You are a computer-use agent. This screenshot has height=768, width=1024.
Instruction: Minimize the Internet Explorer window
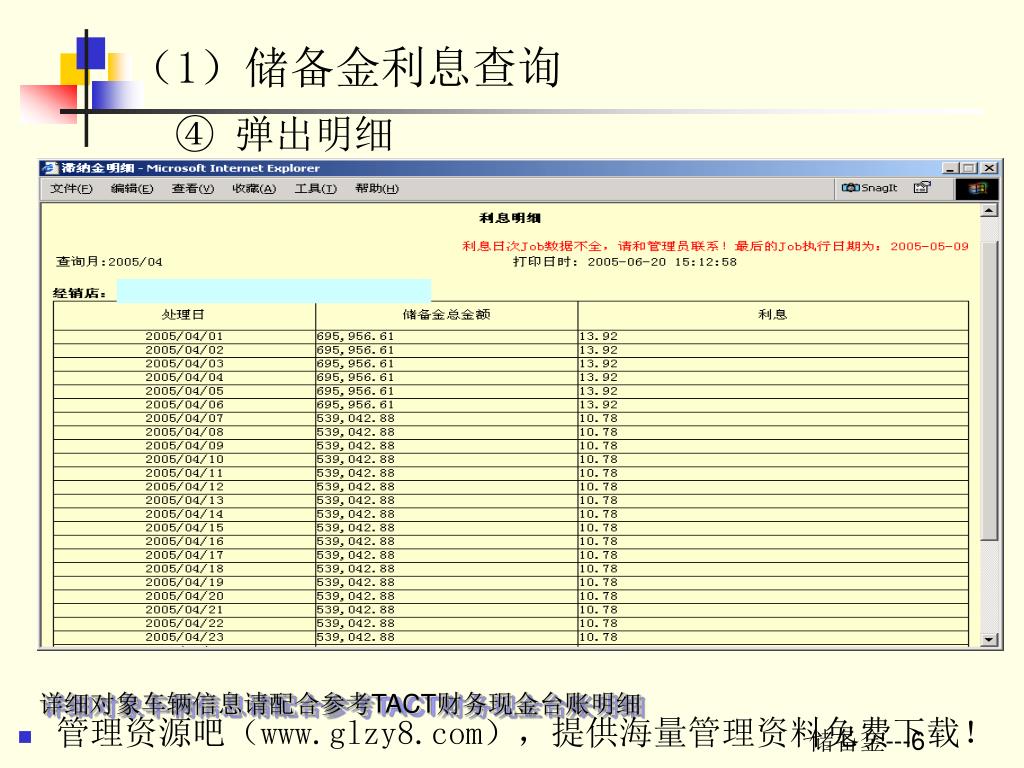[x=950, y=168]
